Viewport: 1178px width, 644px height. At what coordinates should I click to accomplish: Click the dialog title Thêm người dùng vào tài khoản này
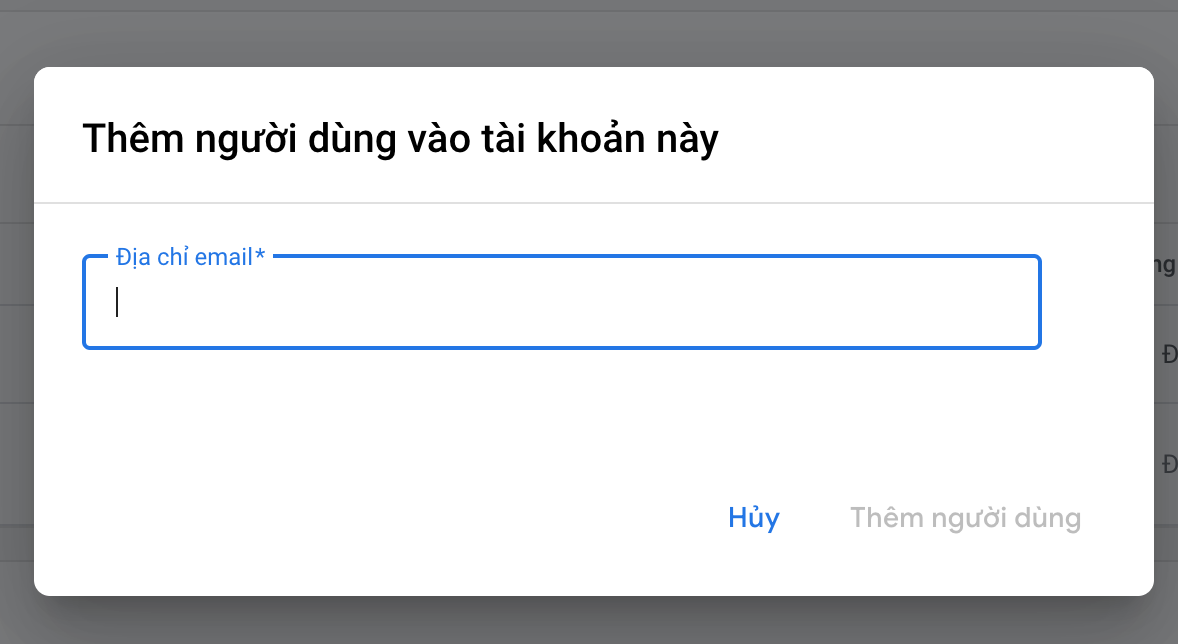(x=400, y=139)
